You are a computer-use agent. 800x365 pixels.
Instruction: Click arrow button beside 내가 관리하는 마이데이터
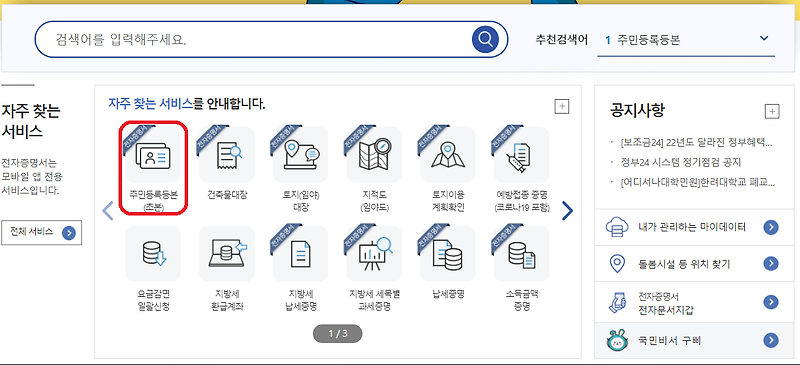pyautogui.click(x=771, y=227)
